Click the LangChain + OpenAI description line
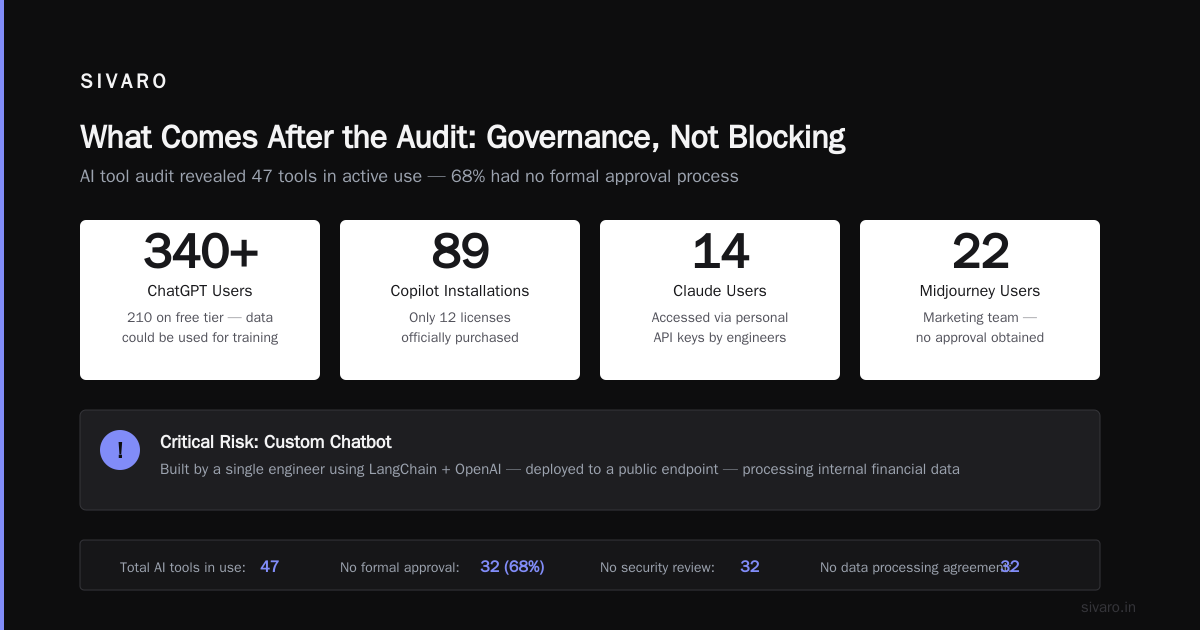The height and width of the screenshot is (630, 1200). tap(560, 469)
